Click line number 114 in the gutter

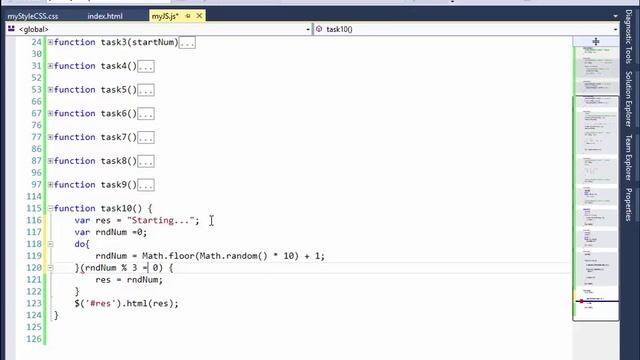(34, 196)
